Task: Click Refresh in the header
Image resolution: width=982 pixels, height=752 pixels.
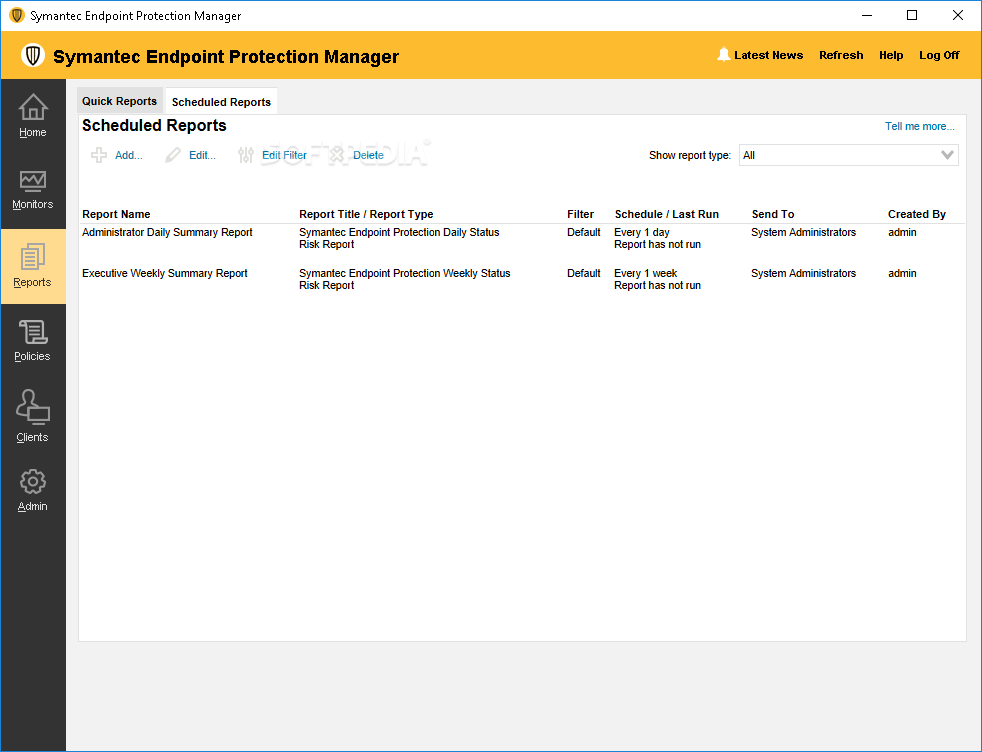Action: (x=841, y=55)
